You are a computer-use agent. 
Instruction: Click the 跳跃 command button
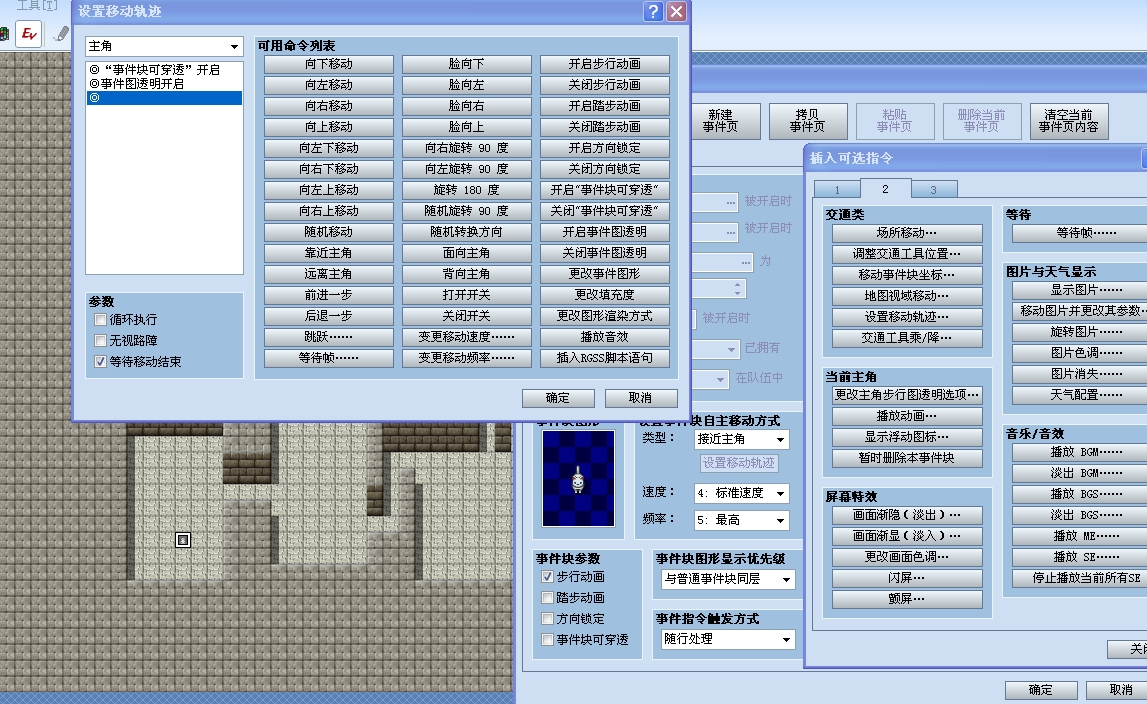(x=328, y=337)
